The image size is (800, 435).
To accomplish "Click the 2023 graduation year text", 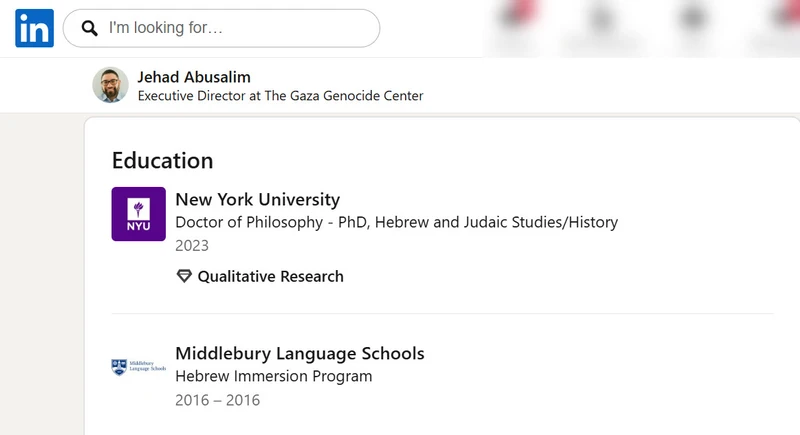I will (x=192, y=246).
